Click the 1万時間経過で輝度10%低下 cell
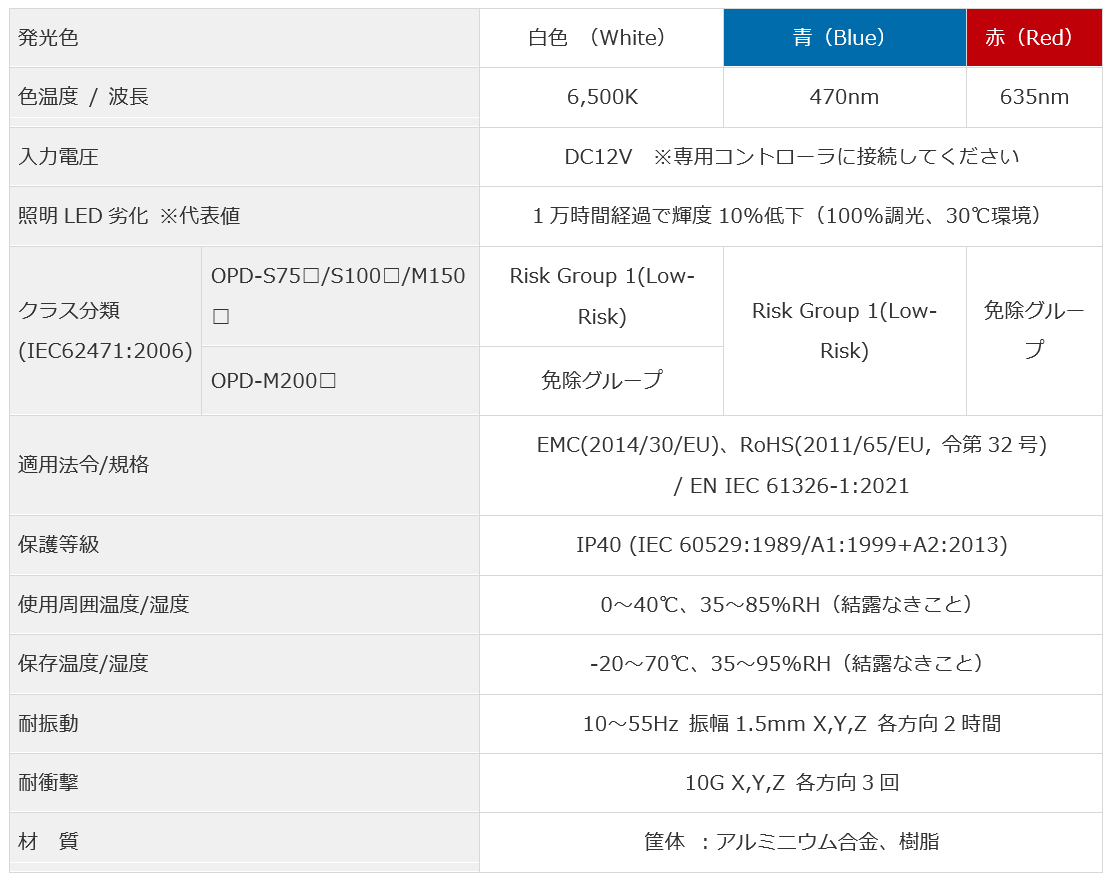 (791, 216)
